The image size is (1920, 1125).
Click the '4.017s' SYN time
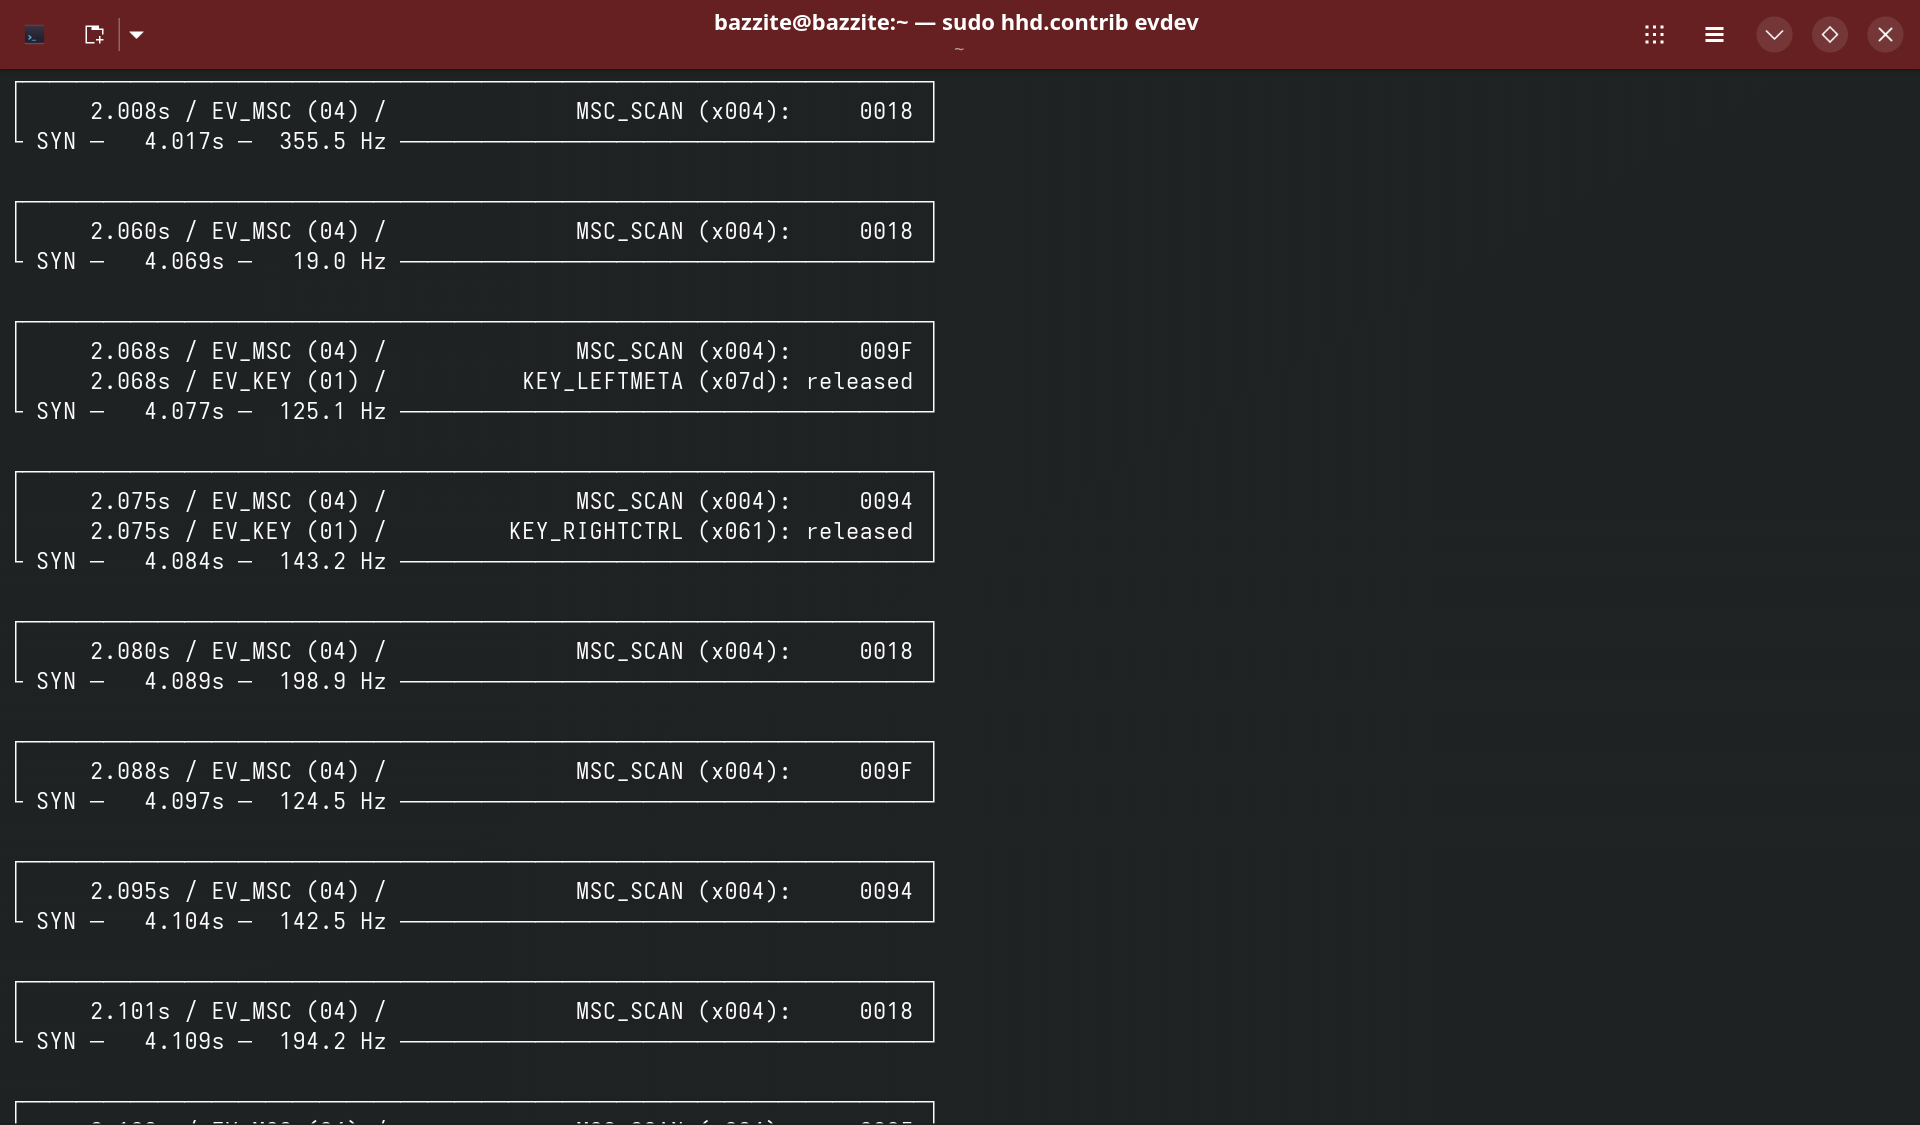184,142
